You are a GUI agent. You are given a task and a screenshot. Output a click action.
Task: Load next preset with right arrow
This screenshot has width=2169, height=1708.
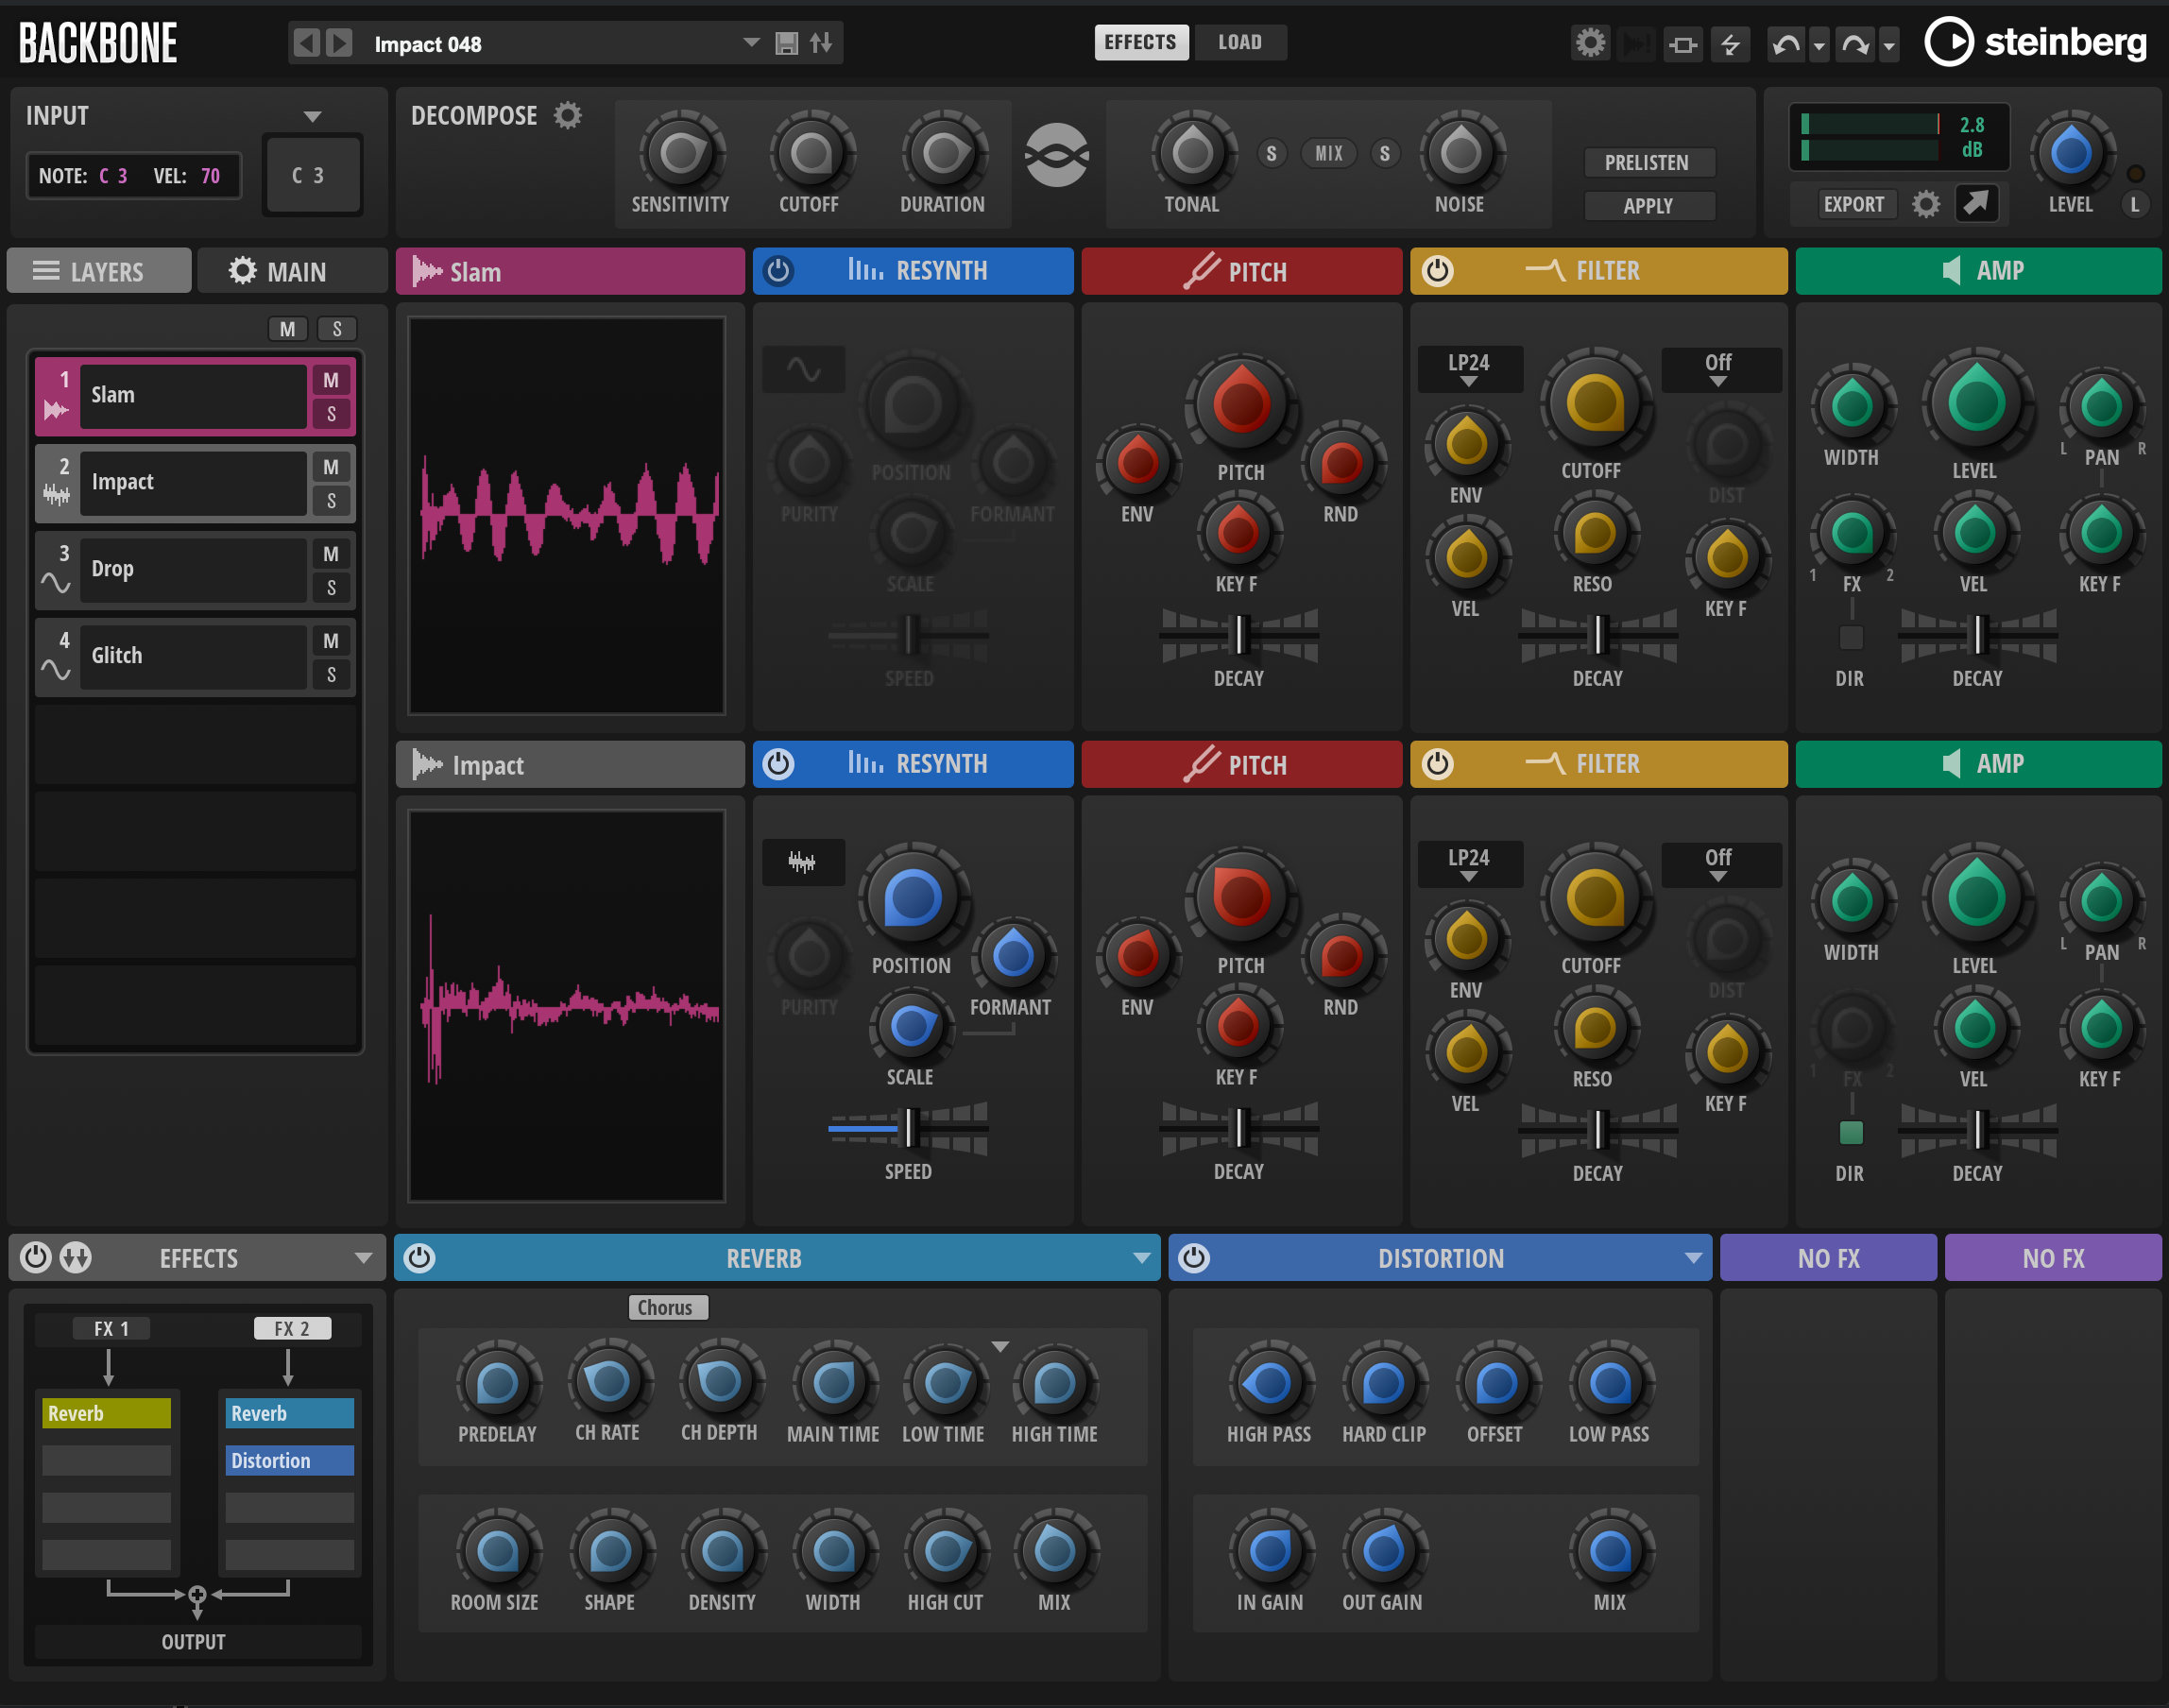click(338, 43)
